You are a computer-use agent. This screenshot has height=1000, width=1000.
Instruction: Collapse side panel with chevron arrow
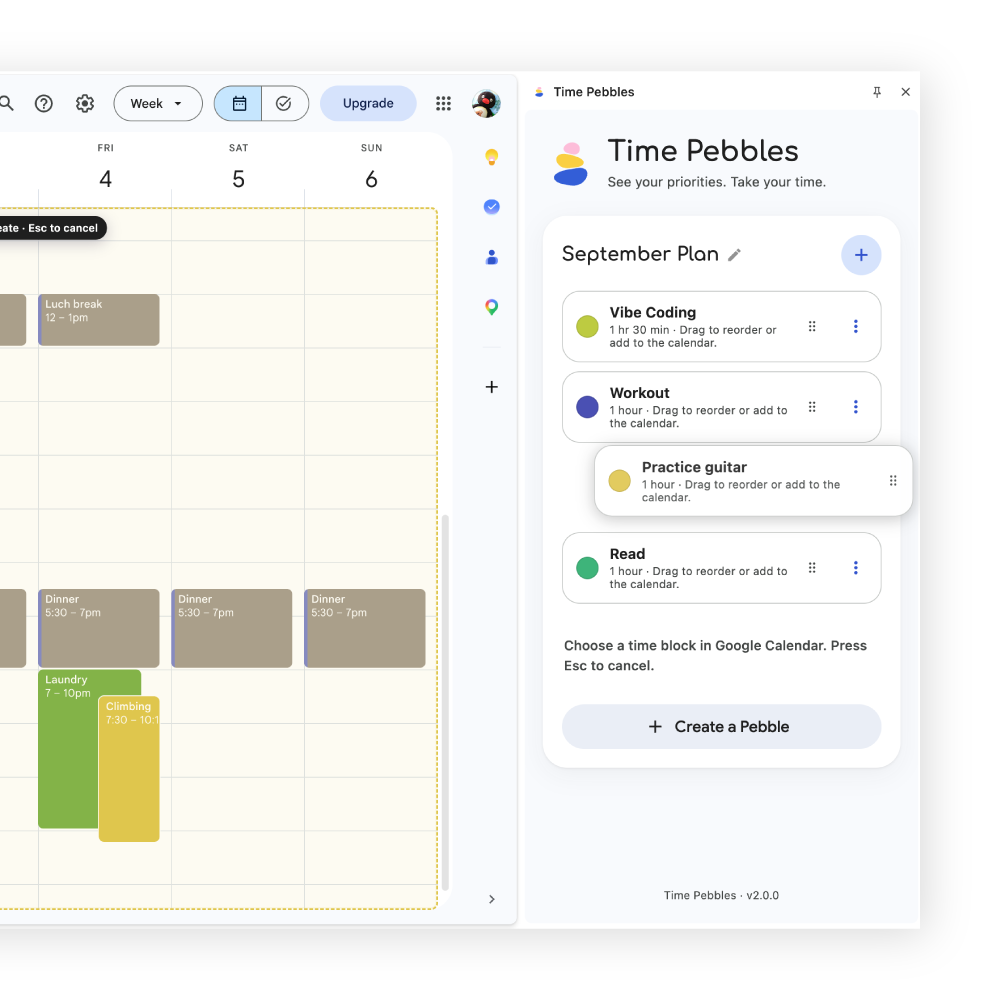tap(491, 899)
